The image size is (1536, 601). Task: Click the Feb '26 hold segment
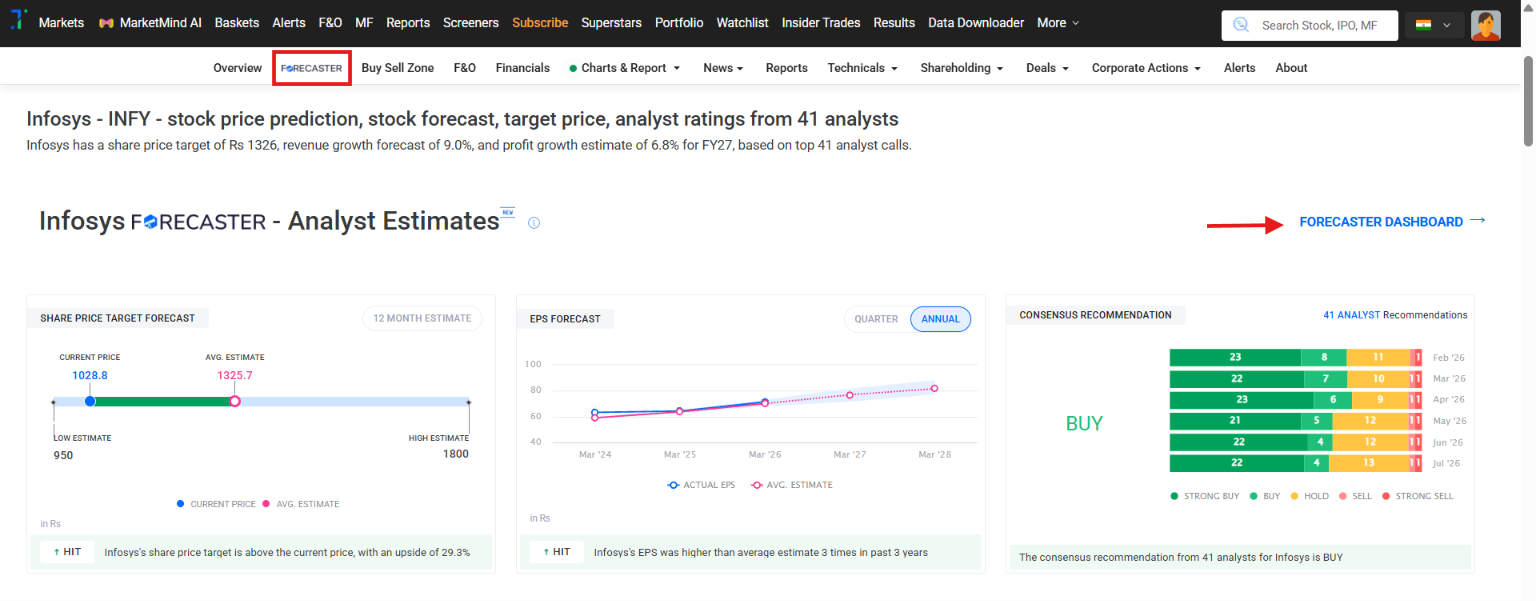pyautogui.click(x=1377, y=357)
